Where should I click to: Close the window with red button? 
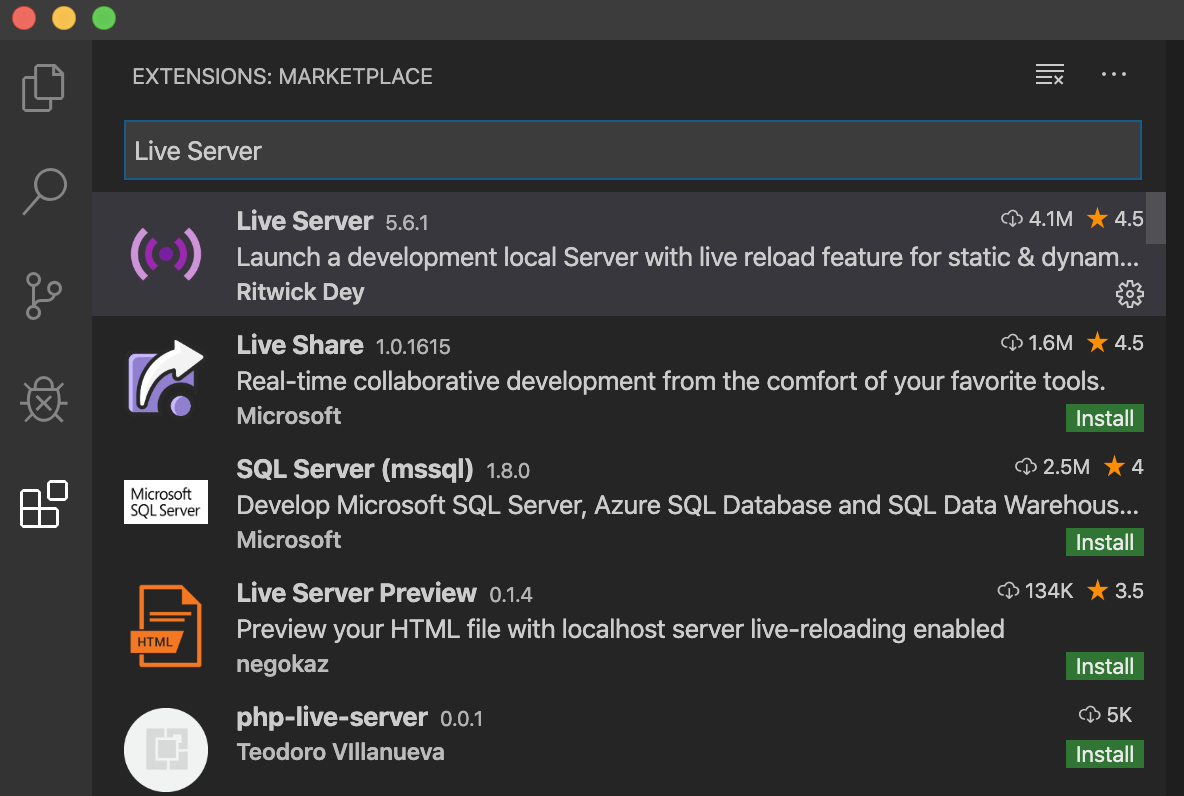[x=24, y=18]
